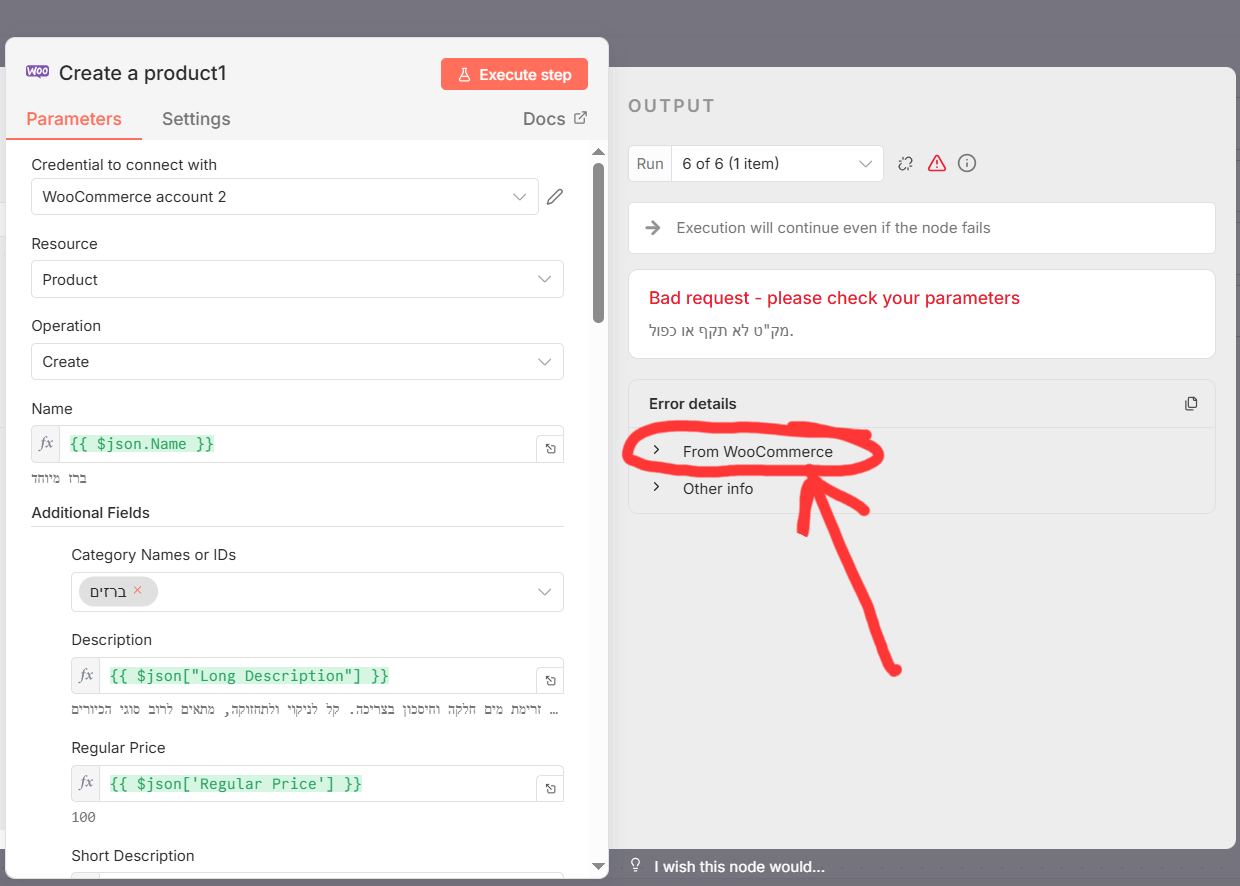Click the scroll up arrow of parameters panel
The width and height of the screenshot is (1240, 886).
pyautogui.click(x=598, y=152)
